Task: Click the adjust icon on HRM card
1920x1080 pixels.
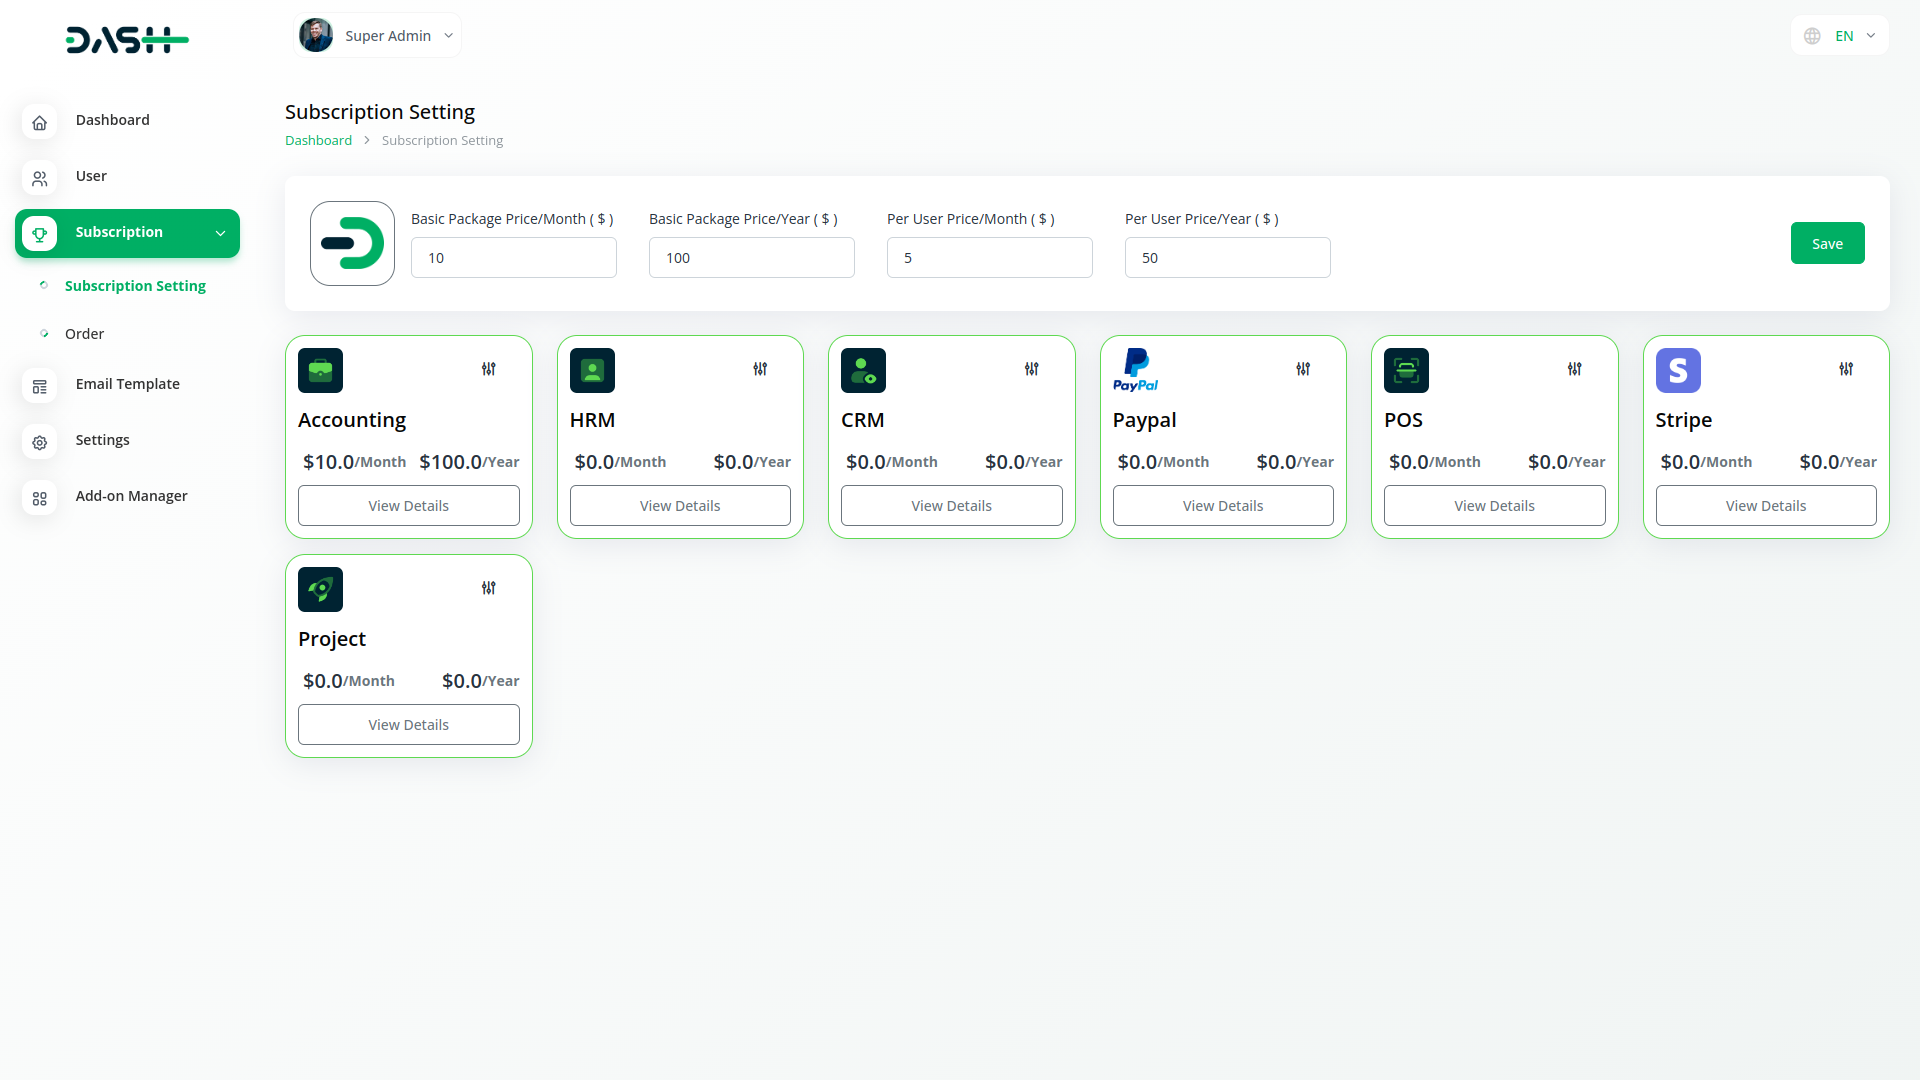Action: click(x=760, y=369)
